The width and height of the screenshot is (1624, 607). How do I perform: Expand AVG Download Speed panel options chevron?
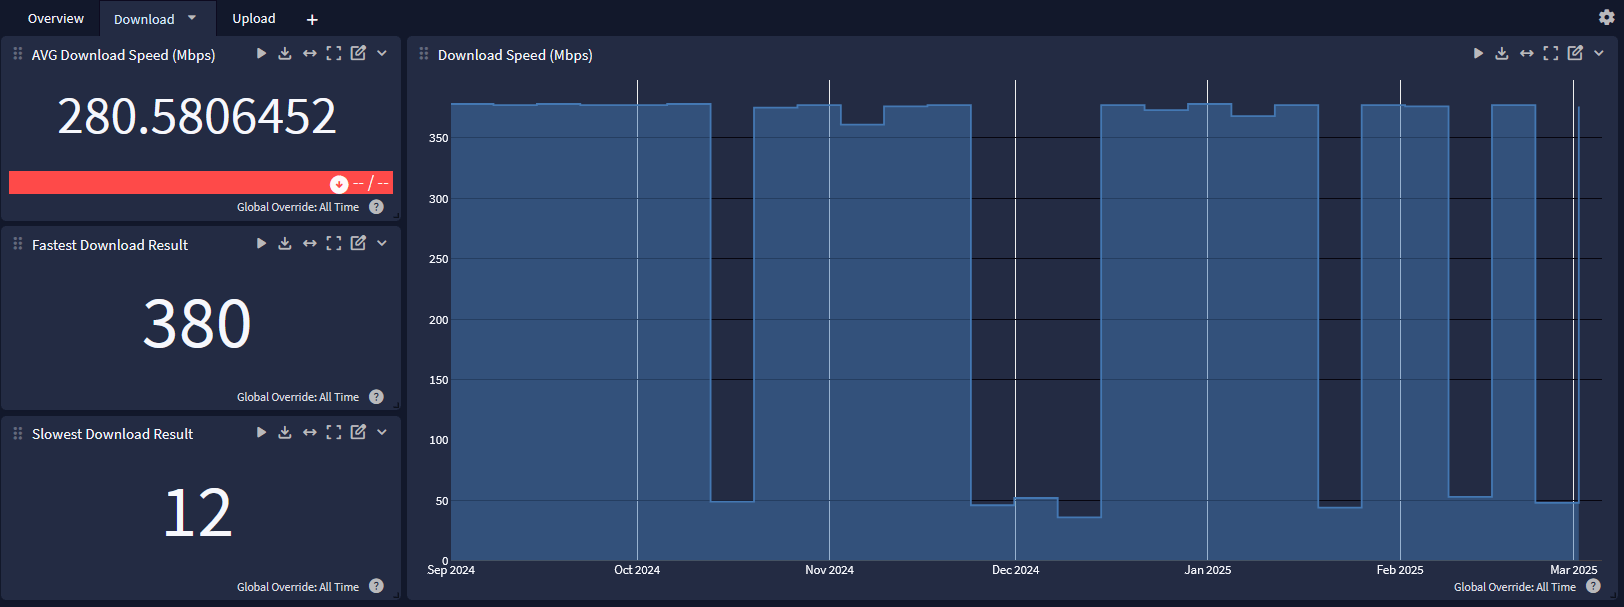[x=382, y=53]
